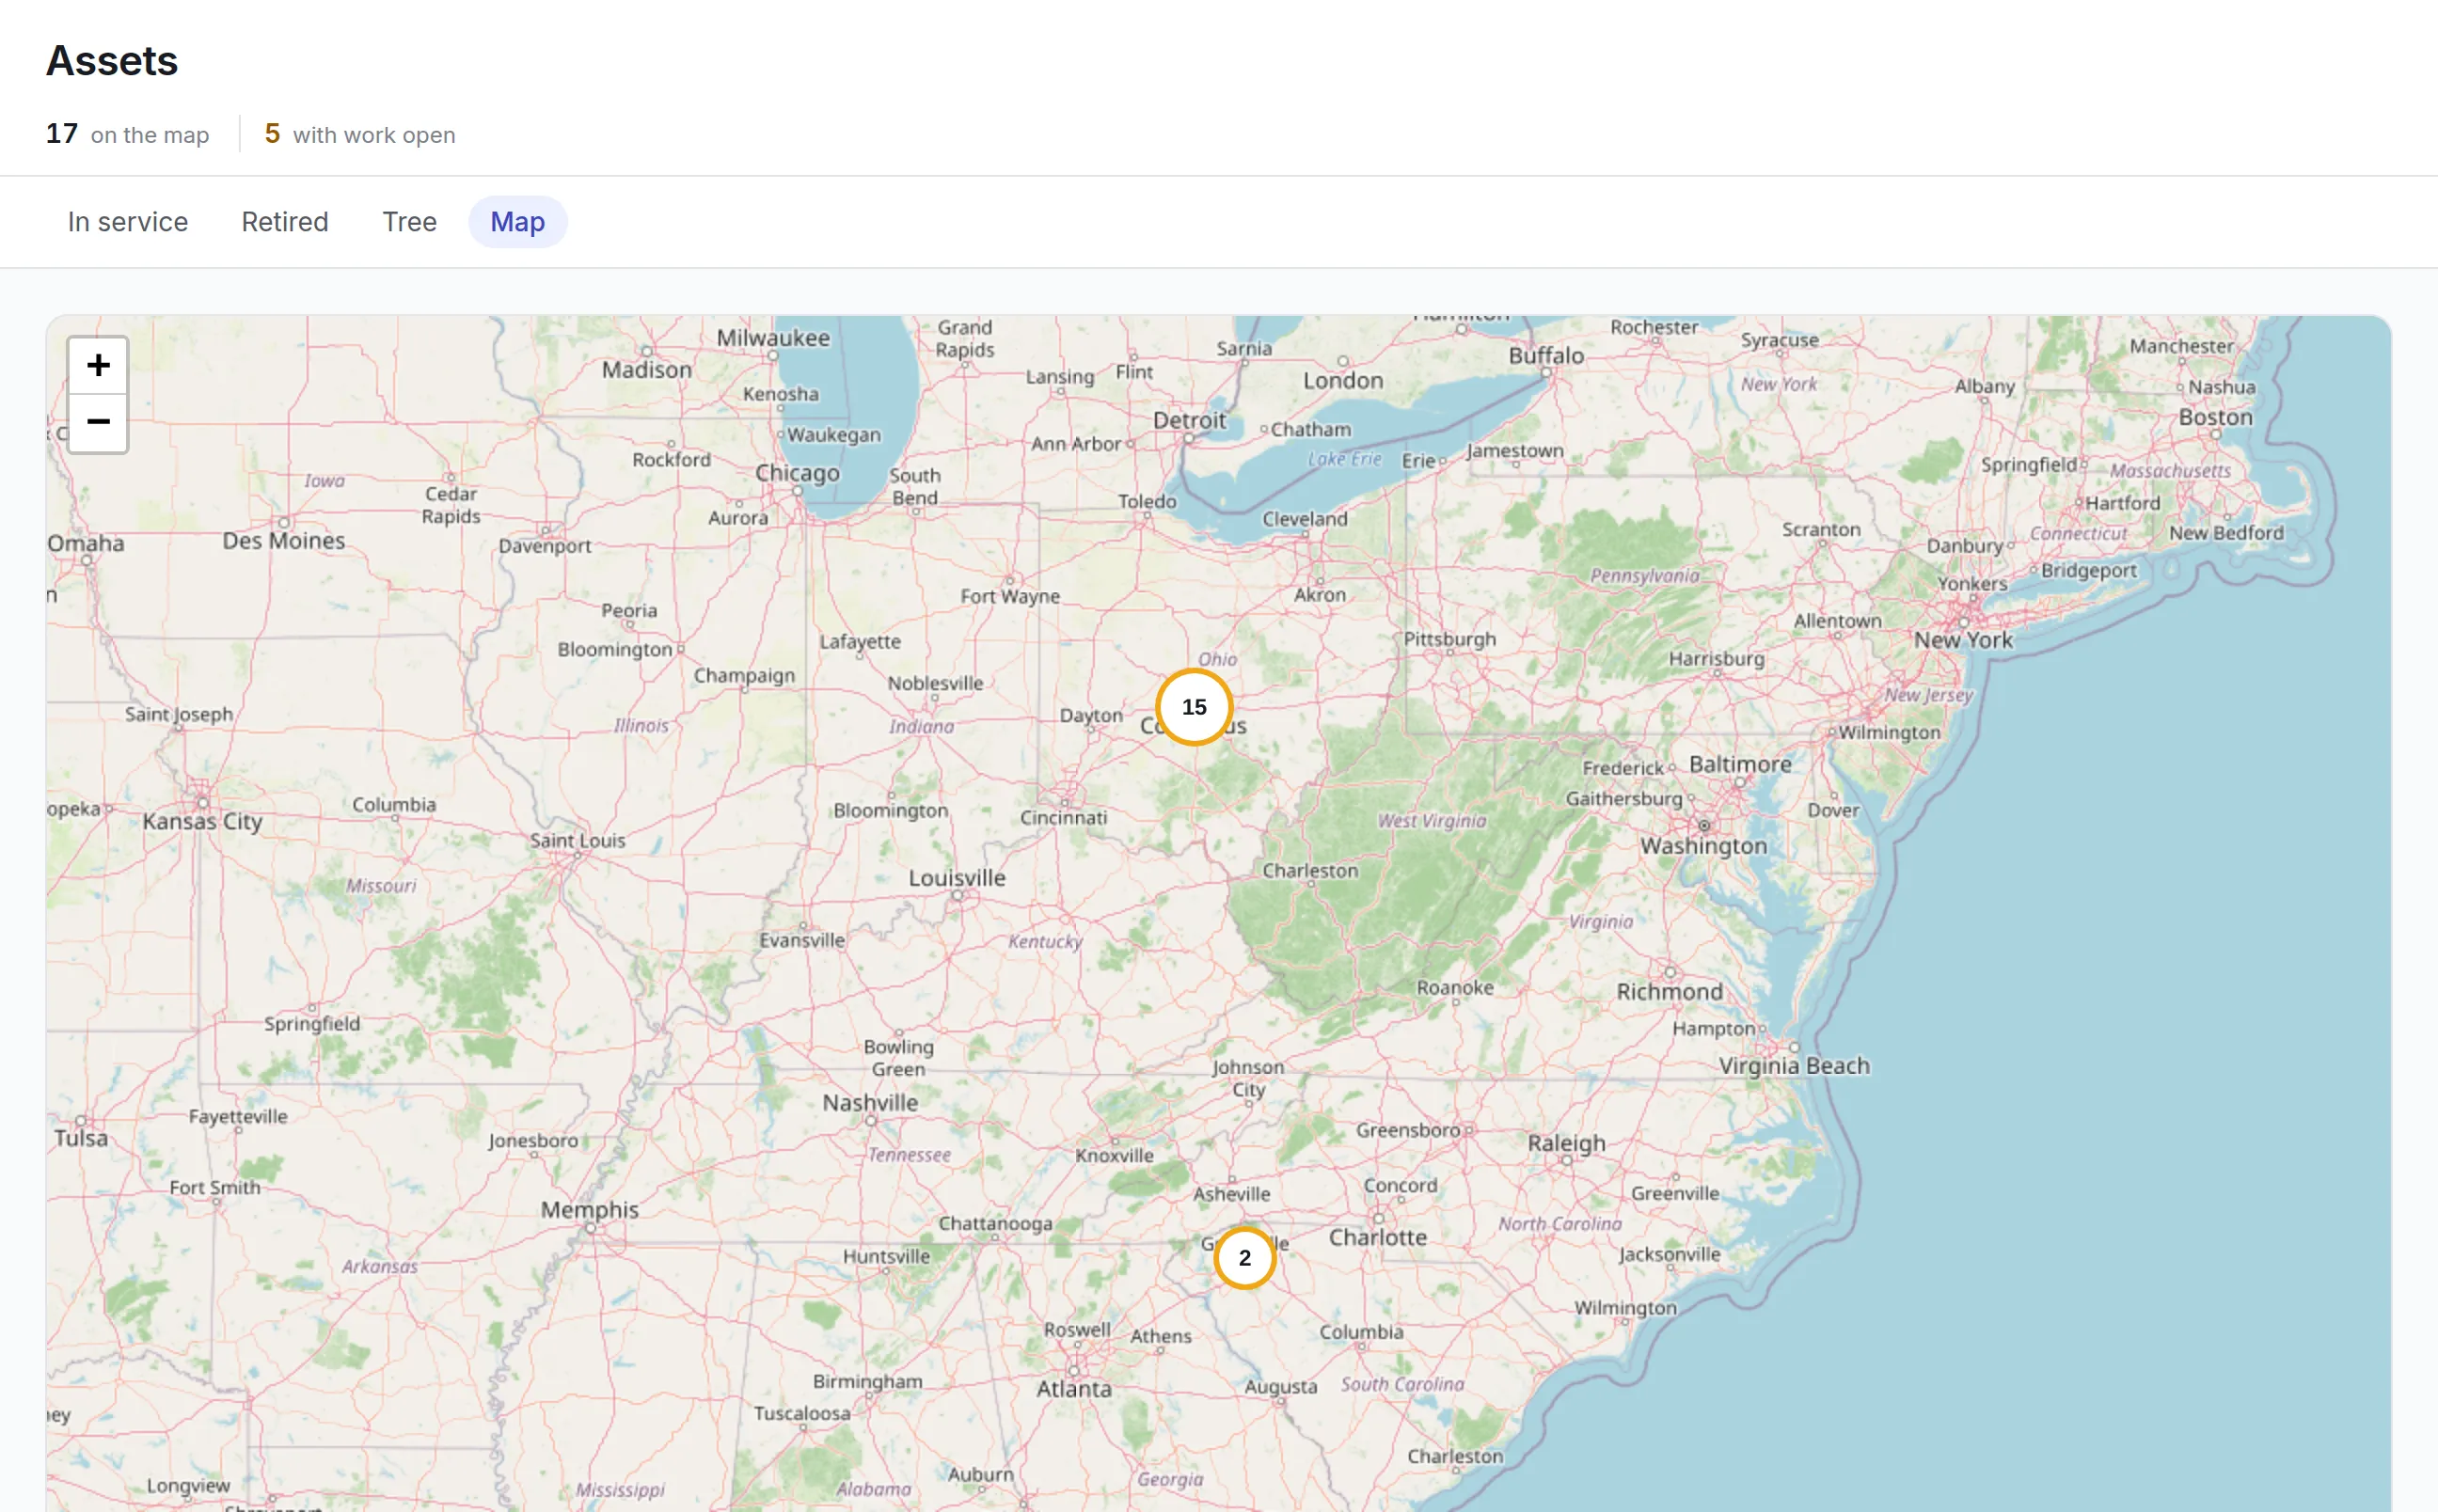Click the Washington label on map
Viewport: 2438px width, 1512px height.
pyautogui.click(x=1704, y=846)
